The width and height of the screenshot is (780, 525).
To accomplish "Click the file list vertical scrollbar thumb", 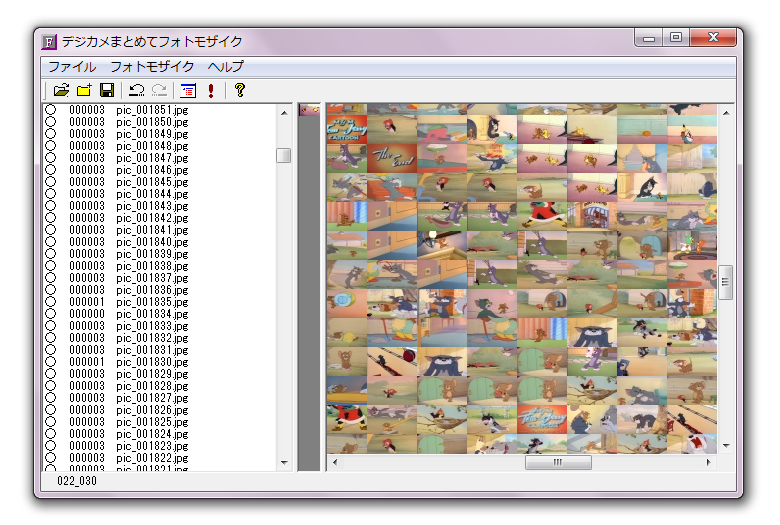I will pos(284,155).
